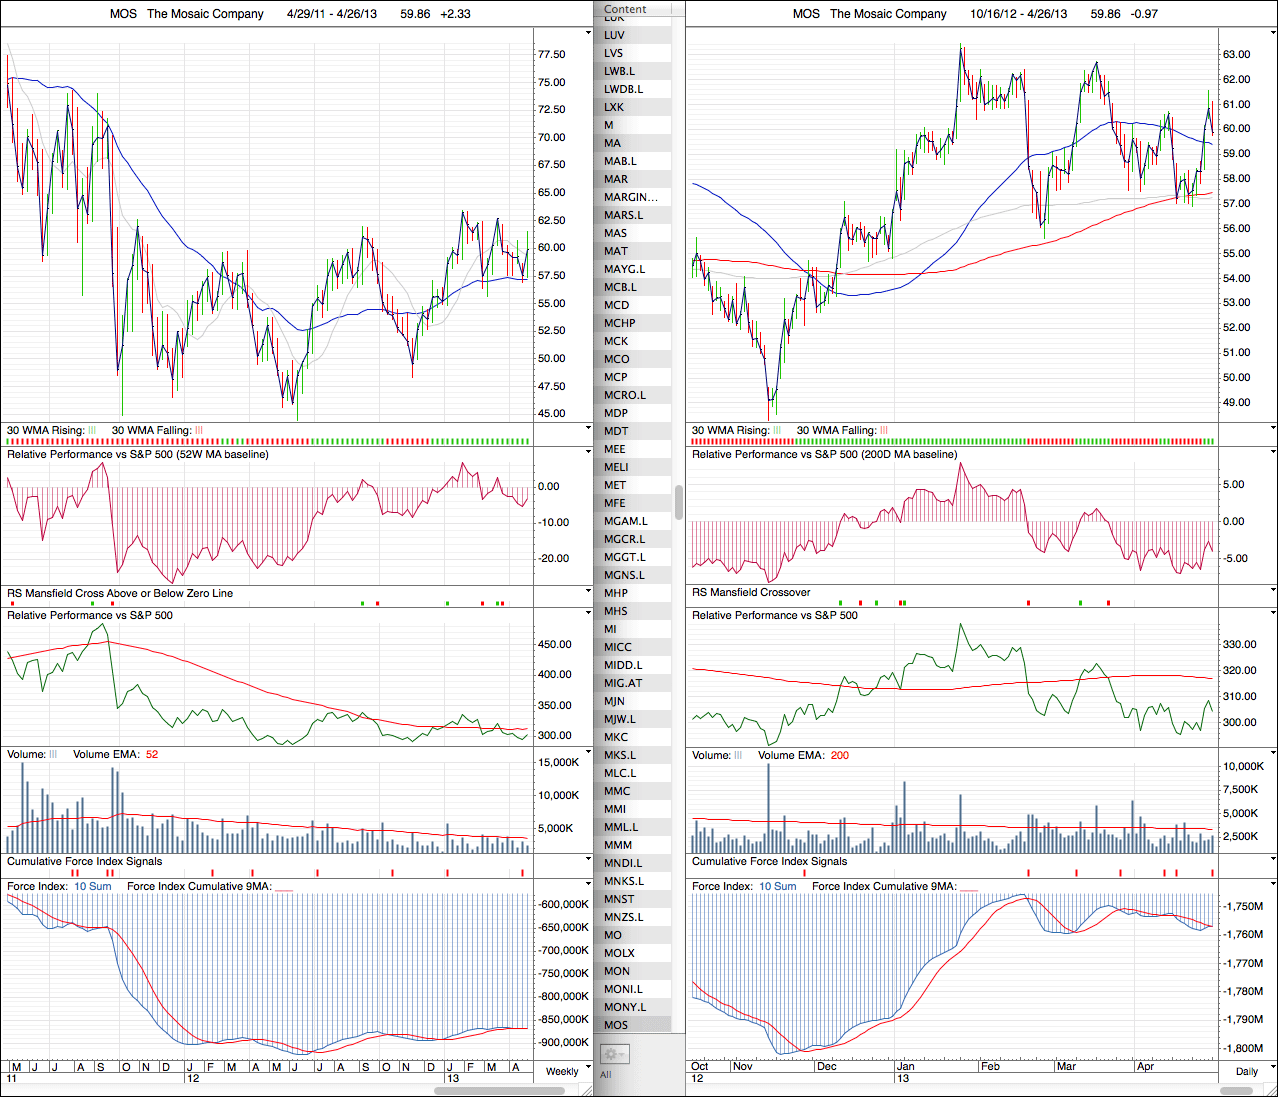Click the Force Index Cumulative 9MA line legend, weekly

pyautogui.click(x=283, y=887)
